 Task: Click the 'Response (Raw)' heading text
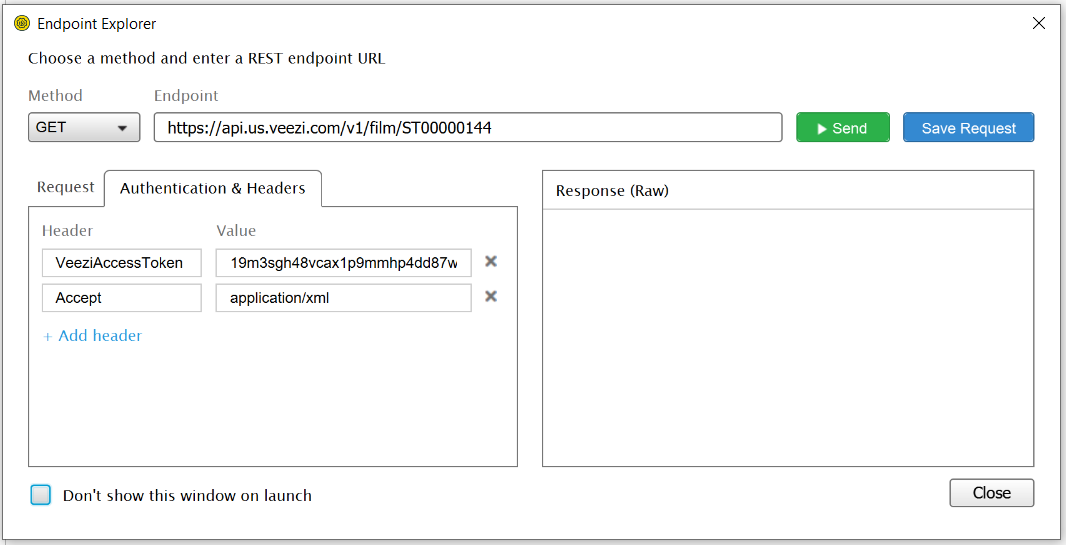[612, 191]
